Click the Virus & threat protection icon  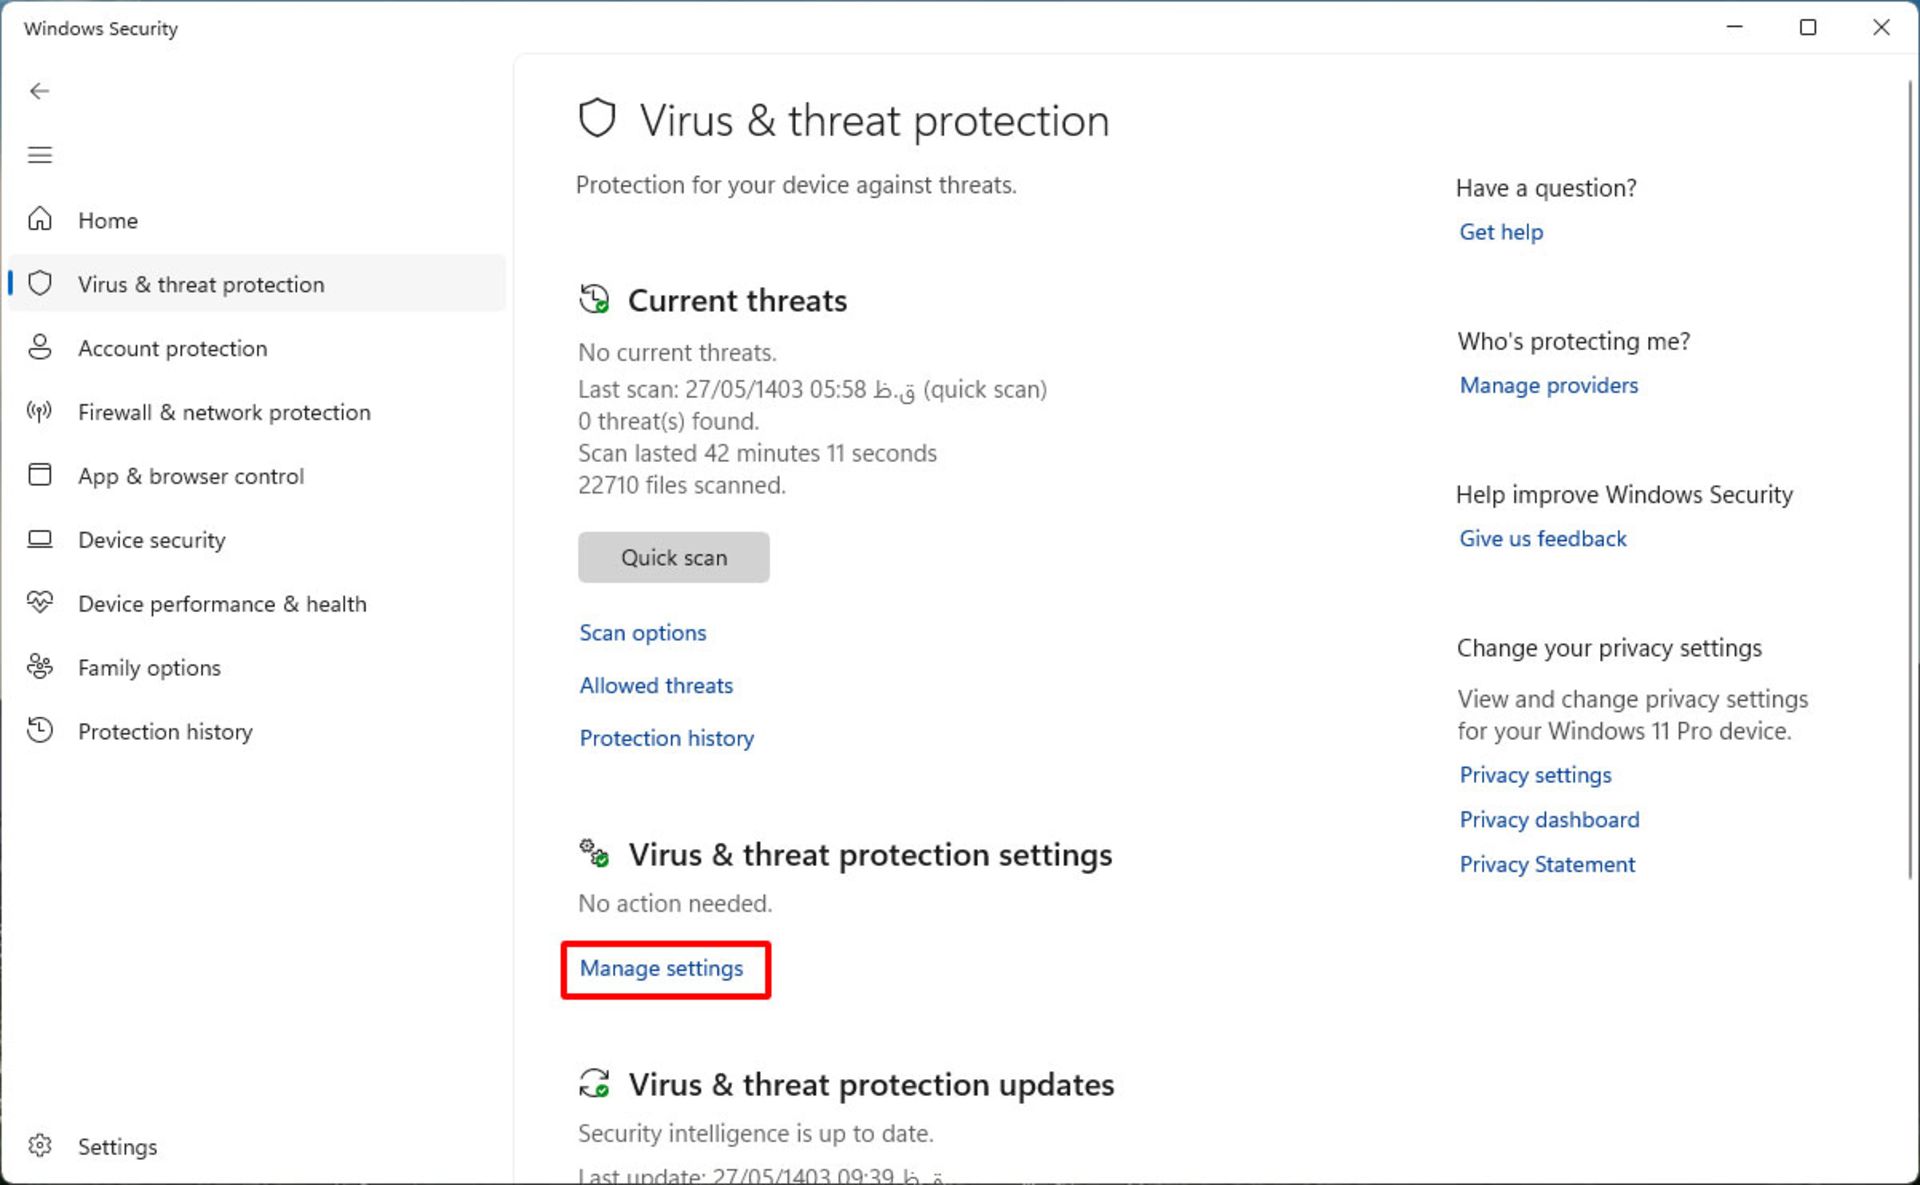click(40, 283)
